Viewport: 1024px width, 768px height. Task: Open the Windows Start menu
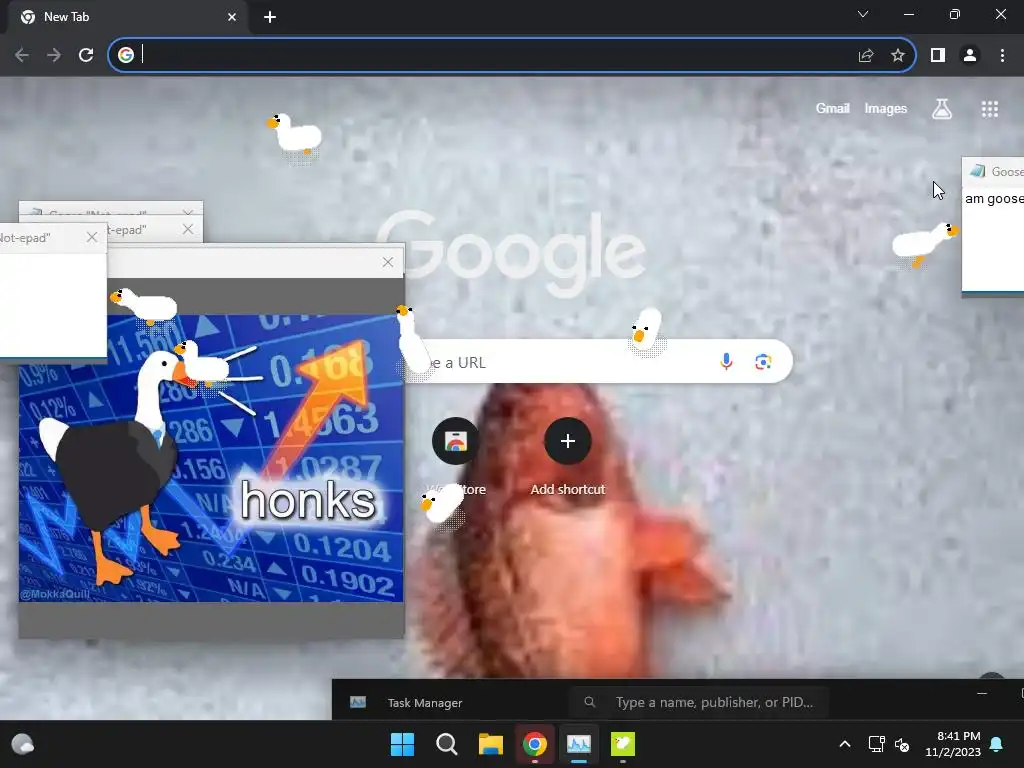(x=402, y=744)
